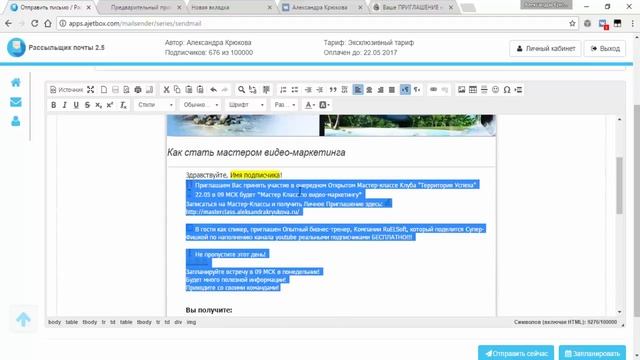The width and height of the screenshot is (640, 360).
Task: Toggle subscript formatting
Action: (x=98, y=105)
